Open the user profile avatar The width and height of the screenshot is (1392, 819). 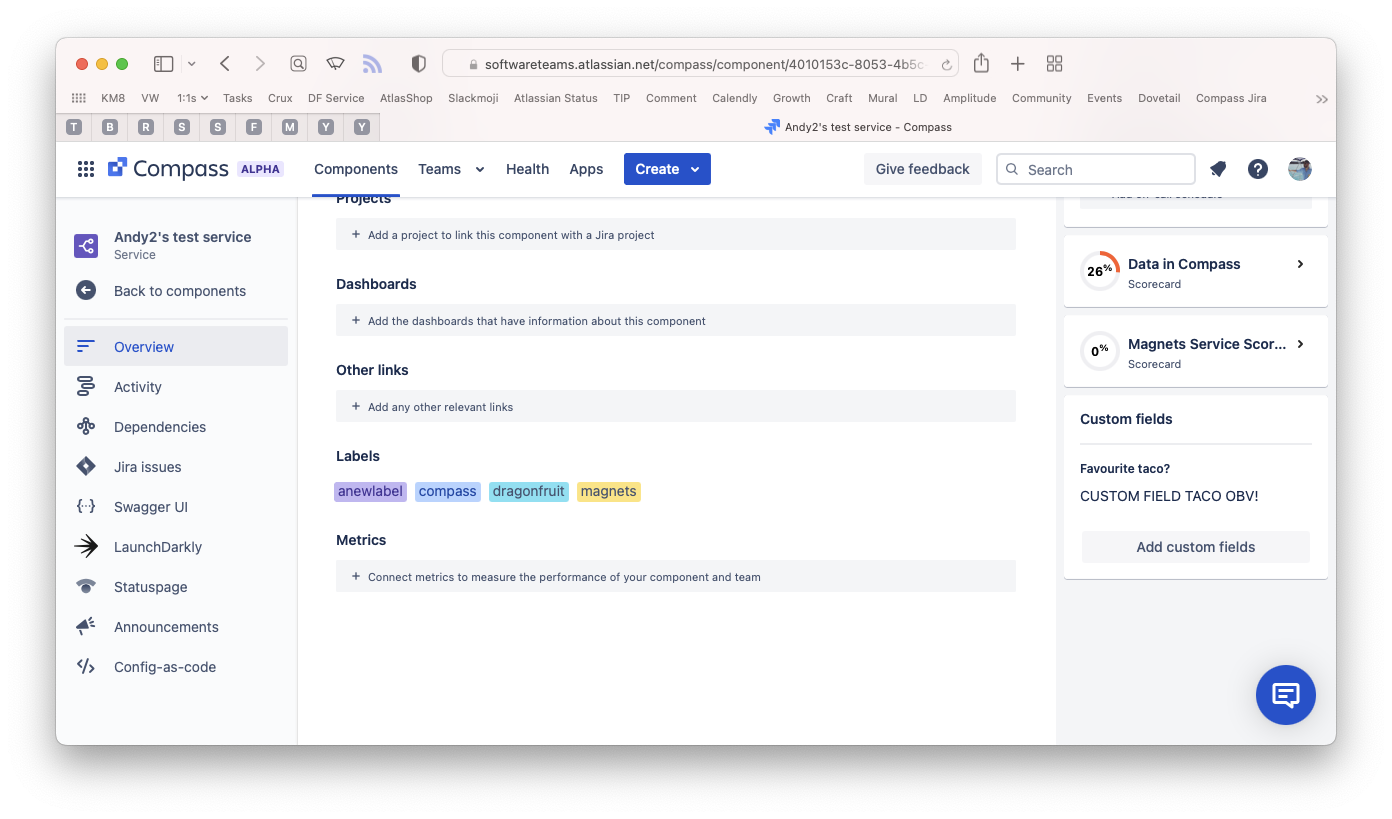pos(1300,169)
